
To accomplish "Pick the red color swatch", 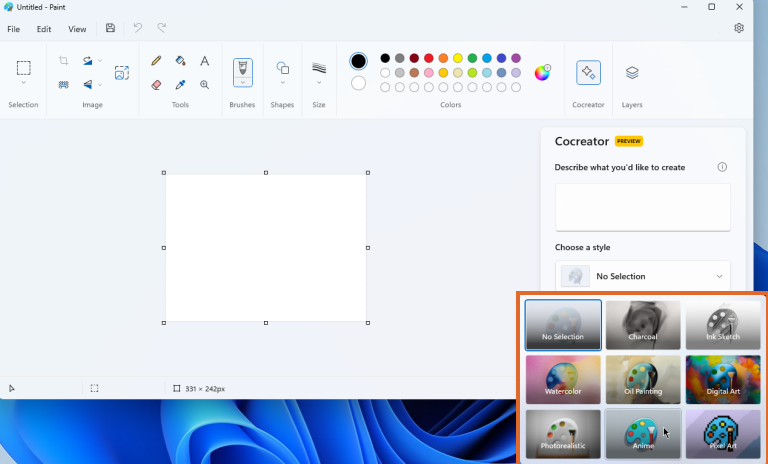I will pos(429,58).
